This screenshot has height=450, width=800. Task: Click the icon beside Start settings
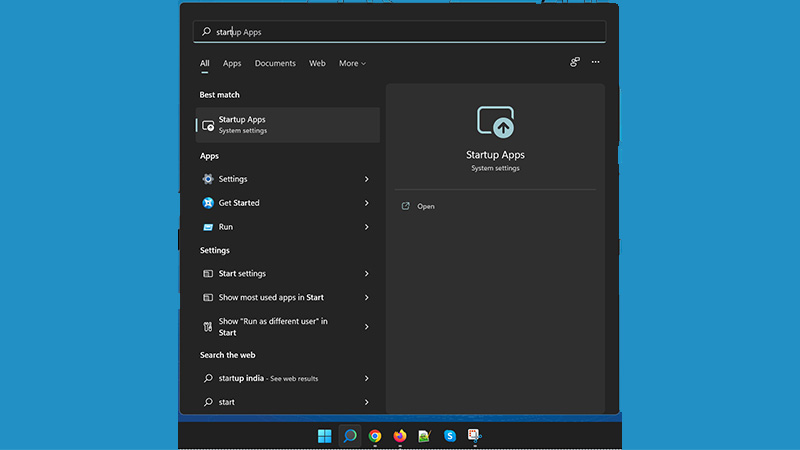pos(208,274)
